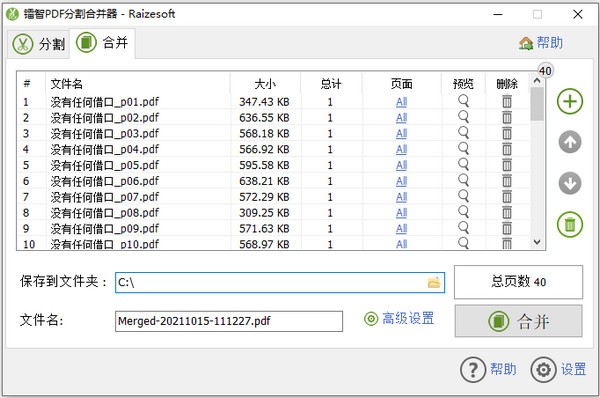Open 帮助 help at bottom with question icon
This screenshot has width=600, height=398.
(x=488, y=370)
